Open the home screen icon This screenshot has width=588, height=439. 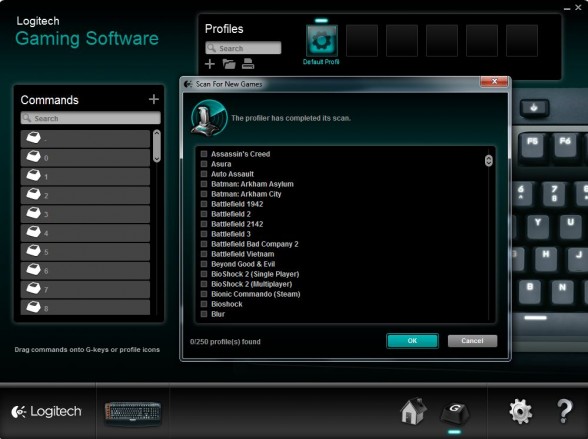[414, 411]
